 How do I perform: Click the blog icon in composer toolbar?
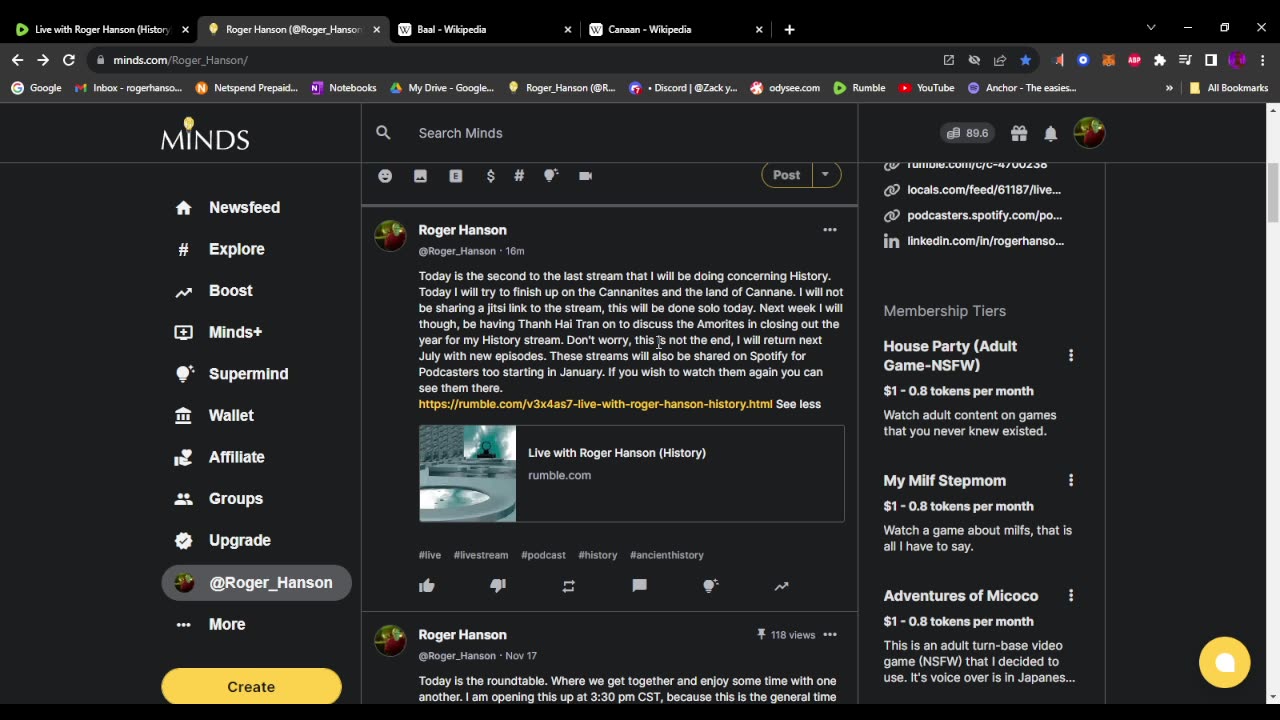455,176
